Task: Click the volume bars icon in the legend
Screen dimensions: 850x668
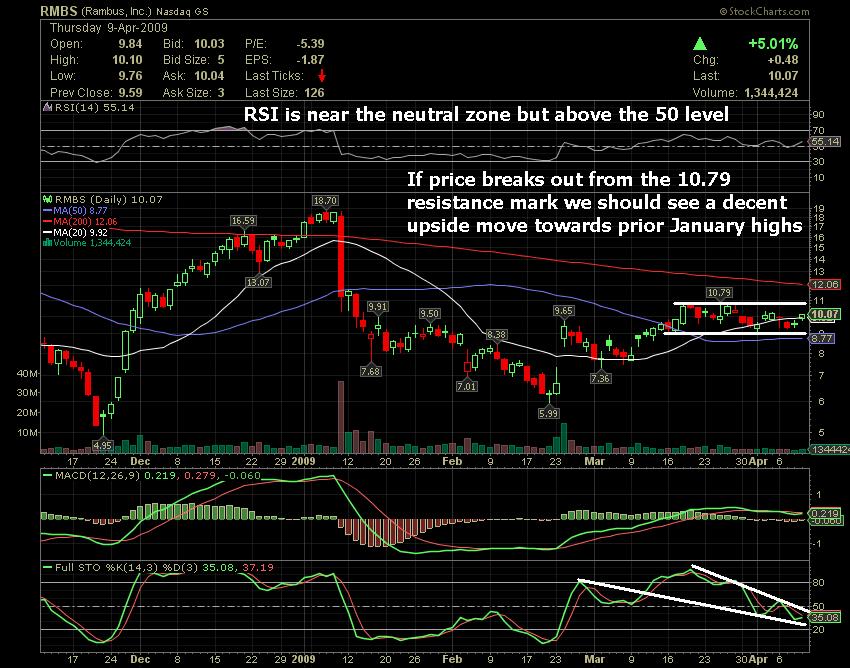Action: pos(47,243)
